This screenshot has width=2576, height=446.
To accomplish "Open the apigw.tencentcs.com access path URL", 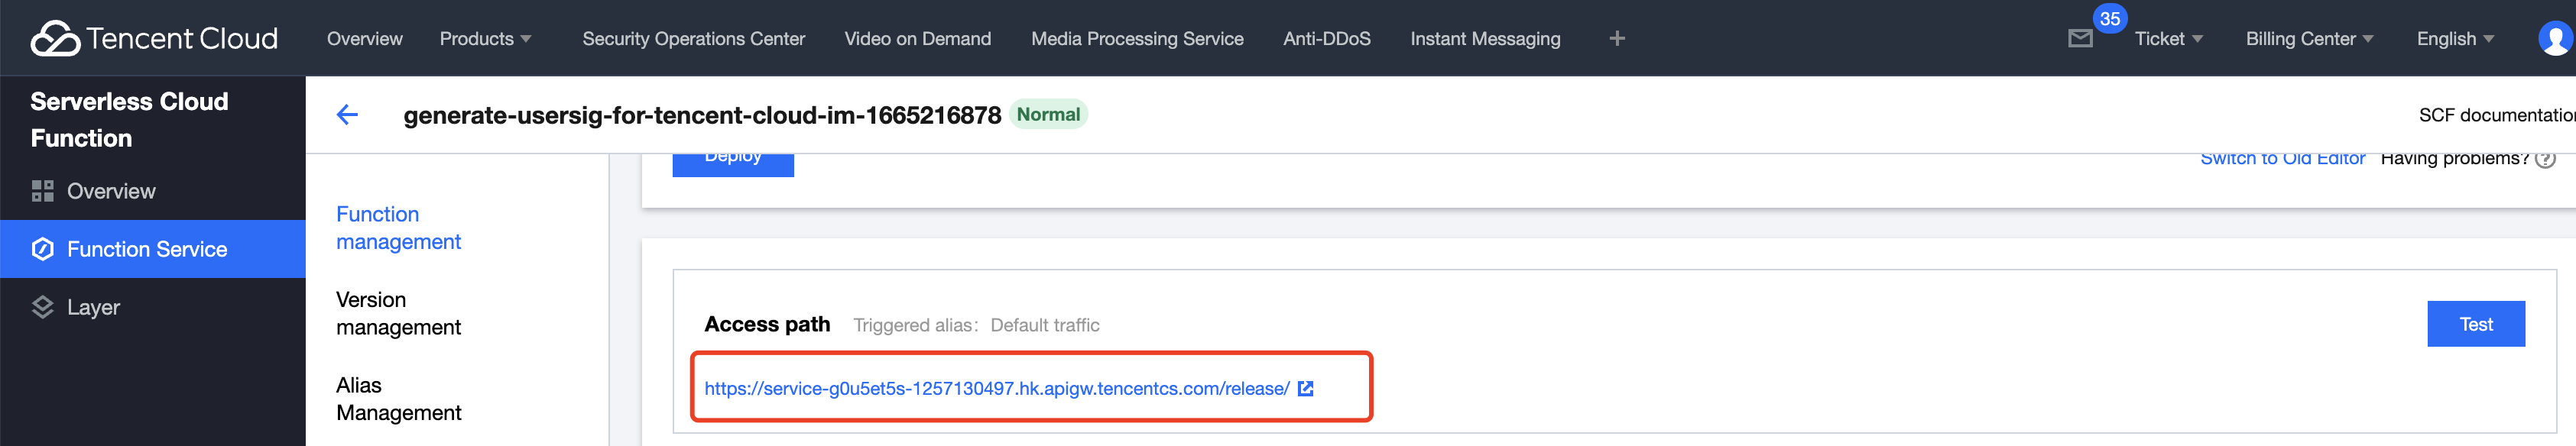I will coord(996,388).
